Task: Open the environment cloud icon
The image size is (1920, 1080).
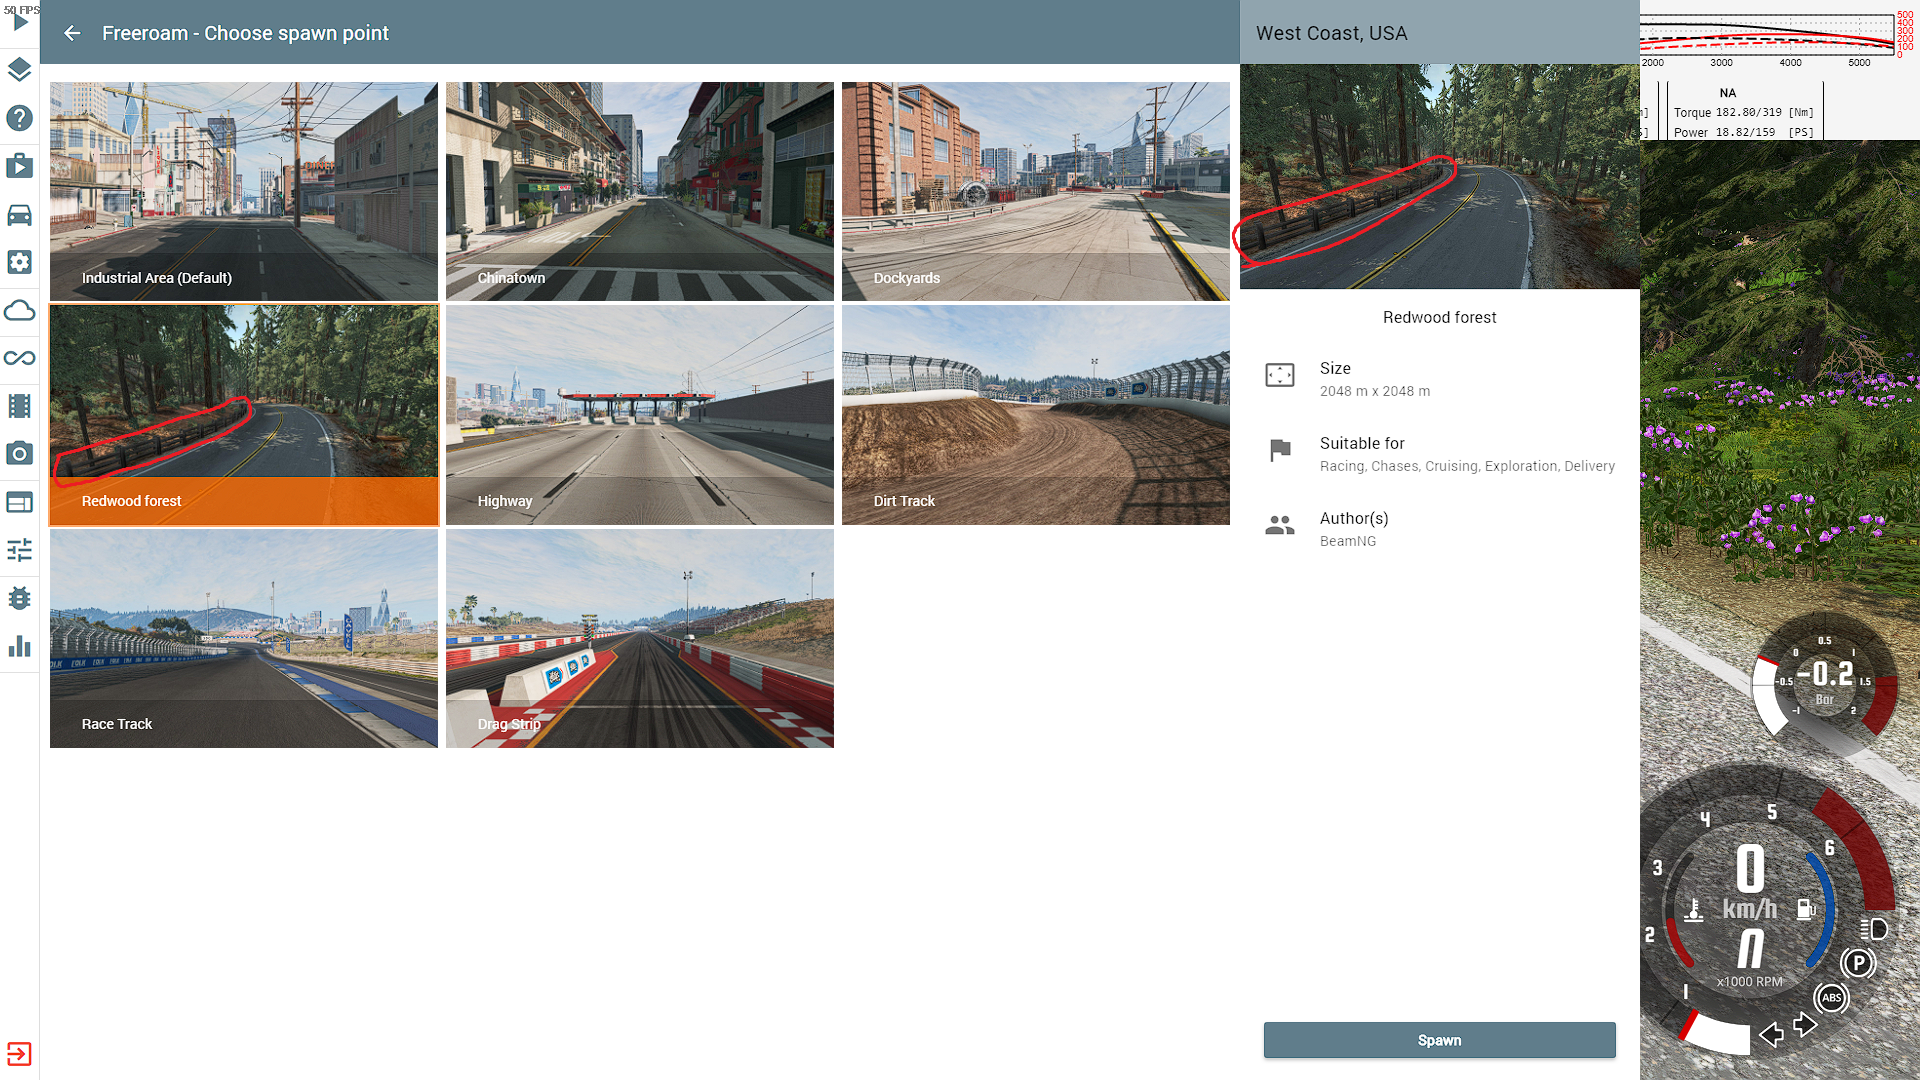Action: [x=20, y=310]
